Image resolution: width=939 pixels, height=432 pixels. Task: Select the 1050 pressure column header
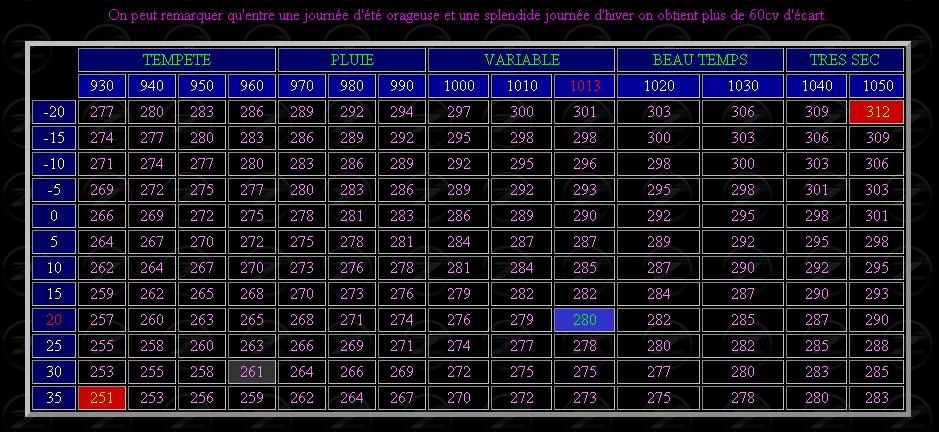877,86
